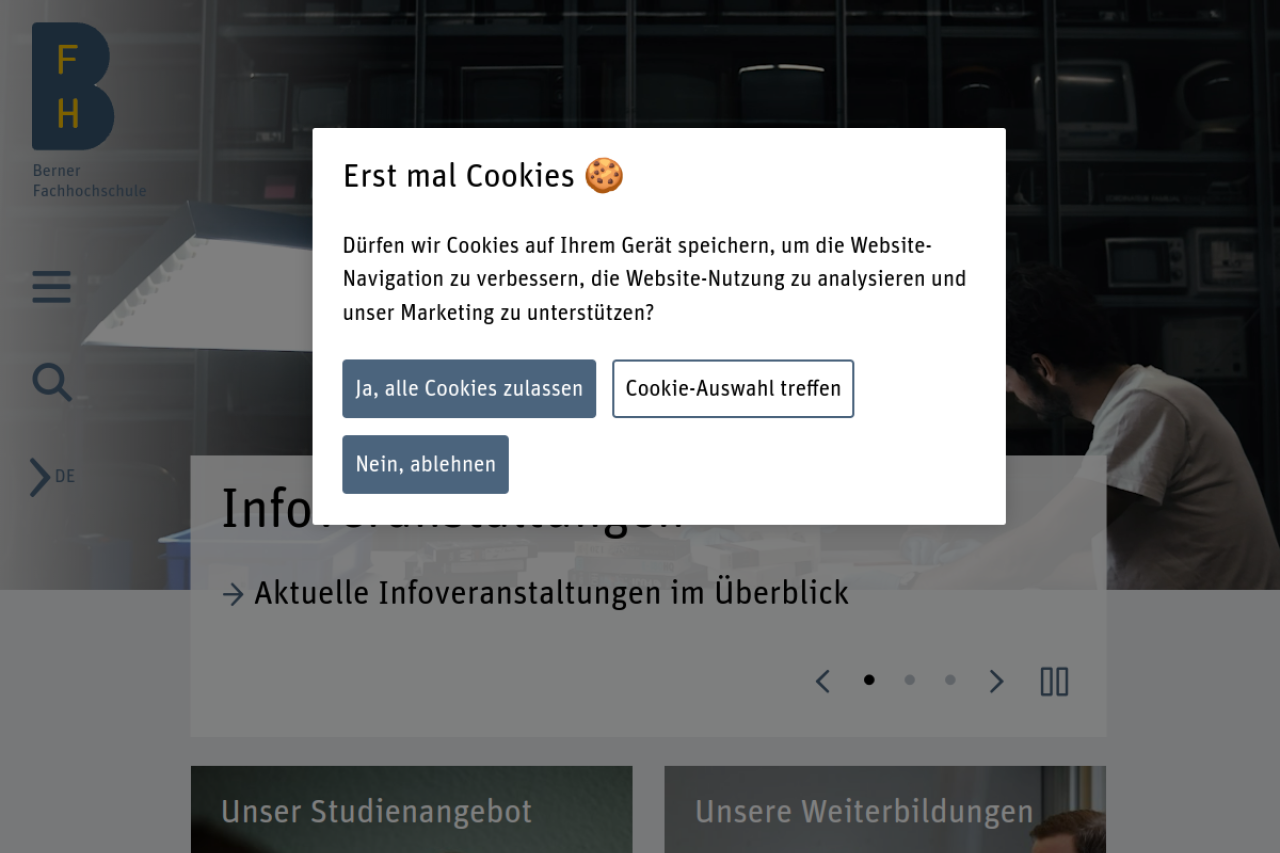This screenshot has width=1280, height=853.
Task: Click the Erst mal Cookies heading
Action: [483, 176]
